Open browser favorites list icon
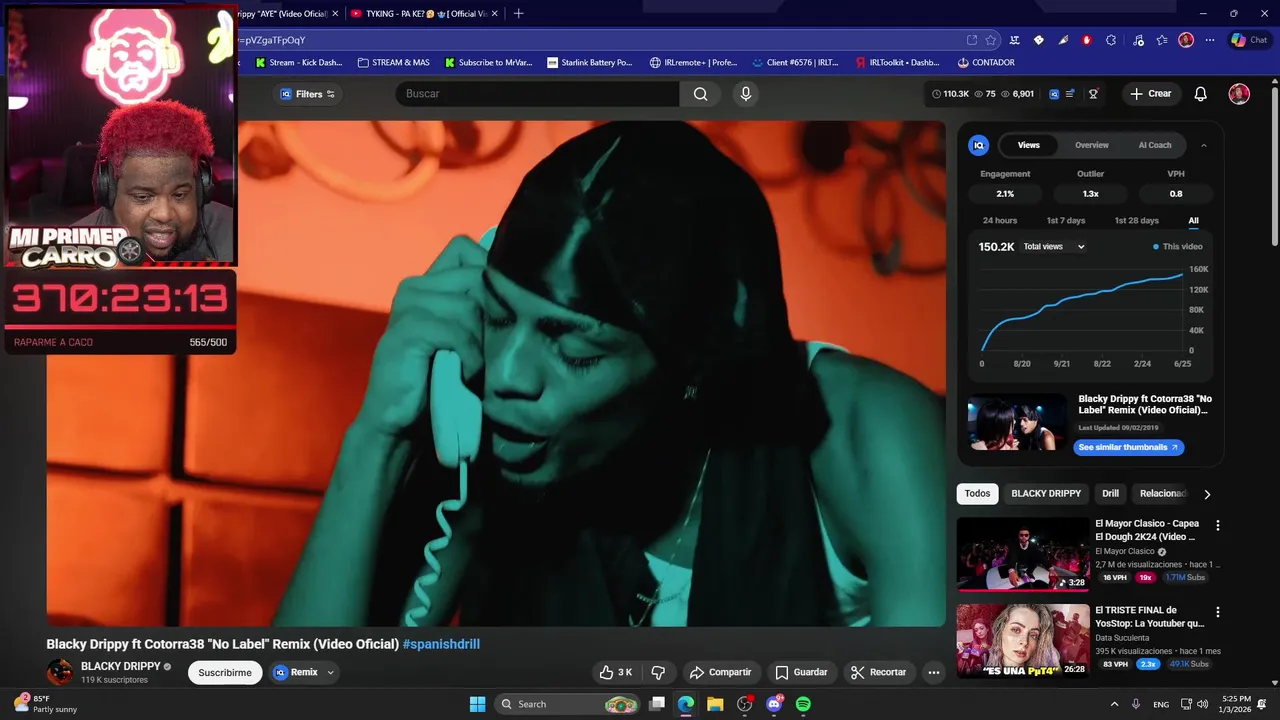 tap(1162, 40)
